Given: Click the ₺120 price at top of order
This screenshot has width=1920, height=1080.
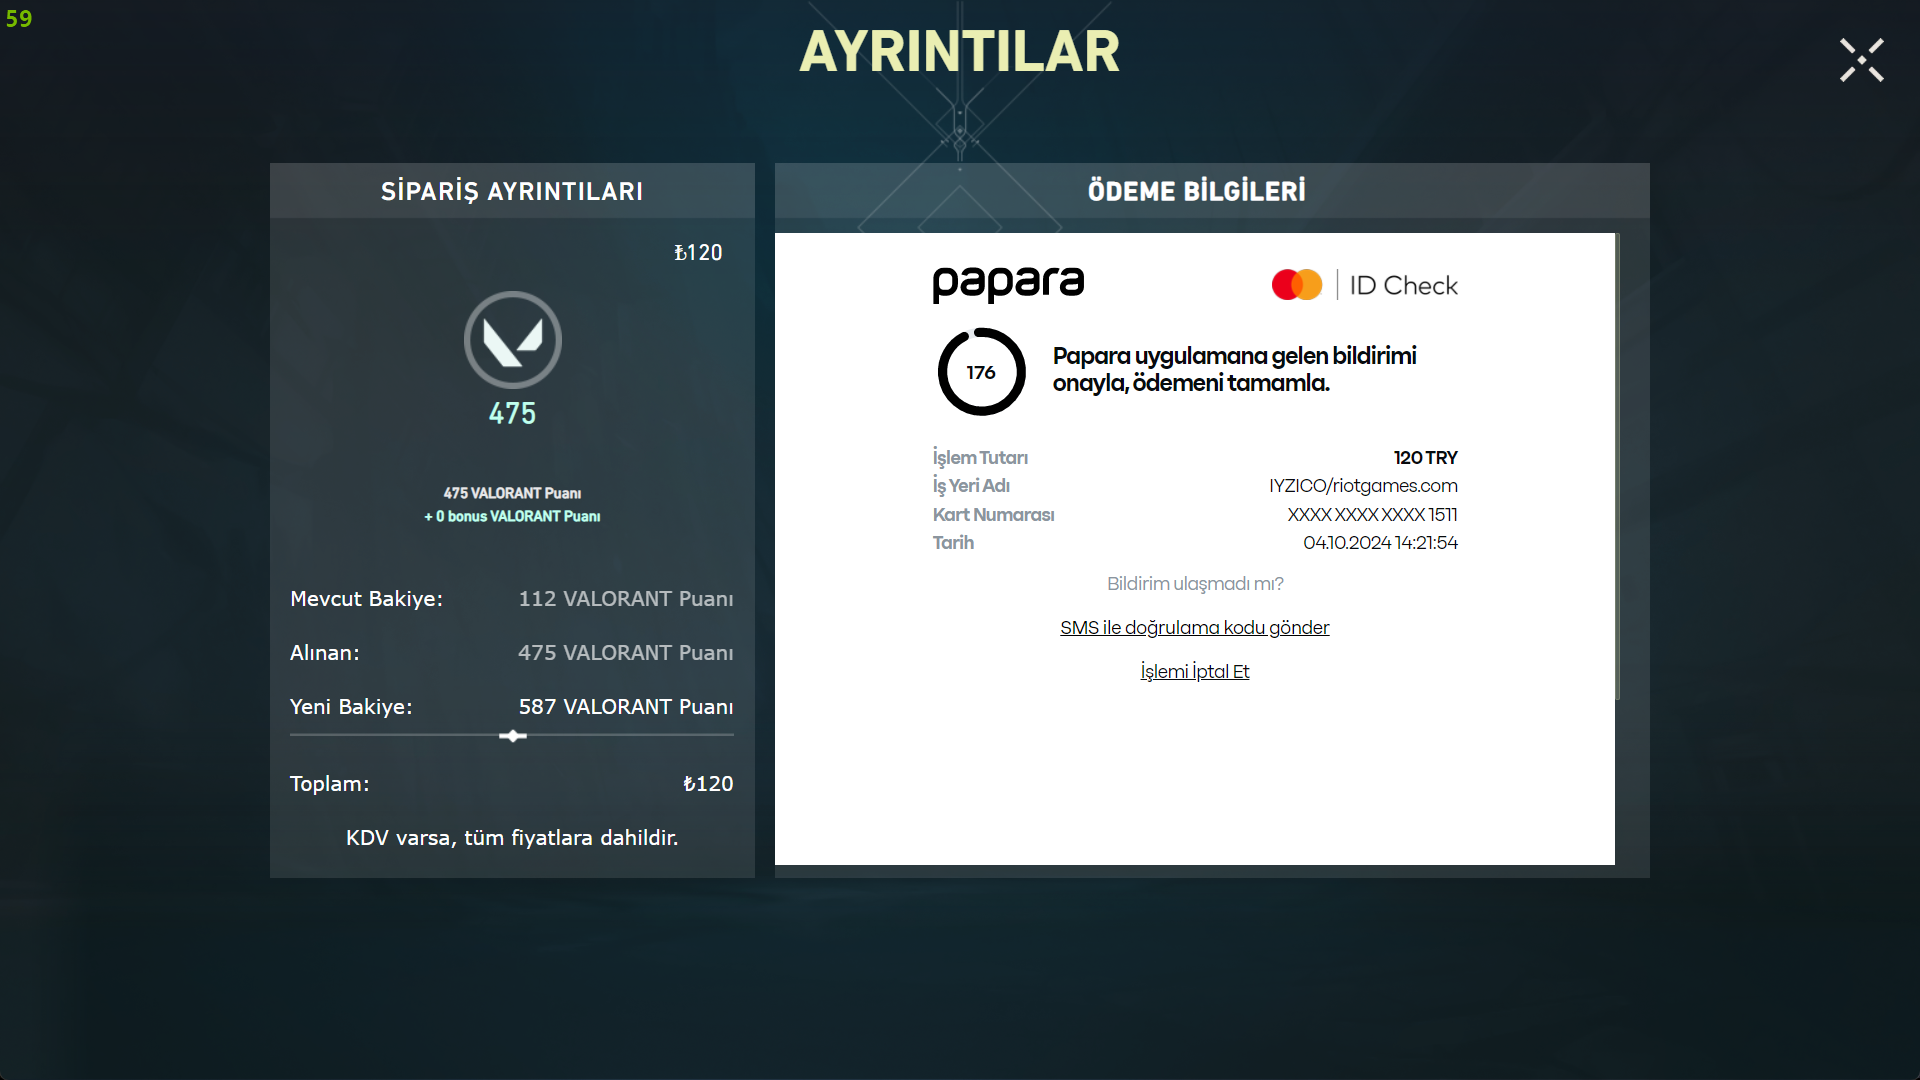Looking at the screenshot, I should [698, 253].
